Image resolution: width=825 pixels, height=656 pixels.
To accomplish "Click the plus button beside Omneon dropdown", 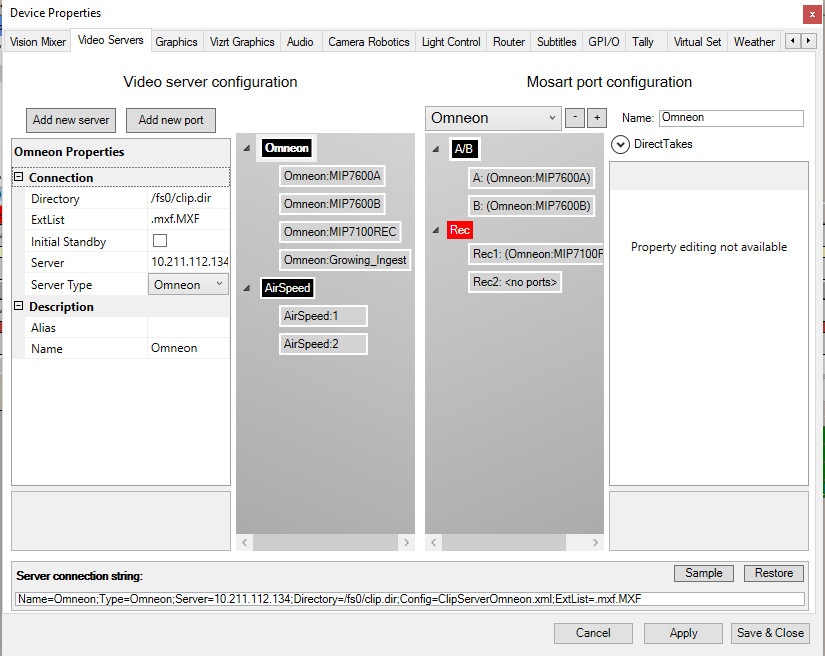I will [x=597, y=118].
